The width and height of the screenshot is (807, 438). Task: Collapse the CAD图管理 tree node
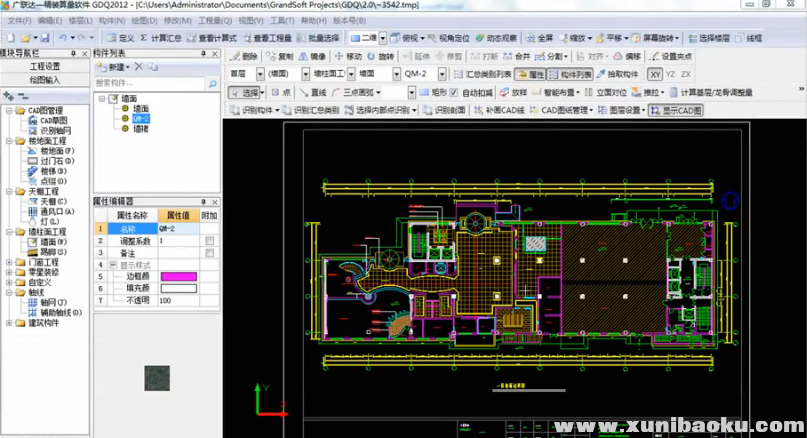click(8, 110)
